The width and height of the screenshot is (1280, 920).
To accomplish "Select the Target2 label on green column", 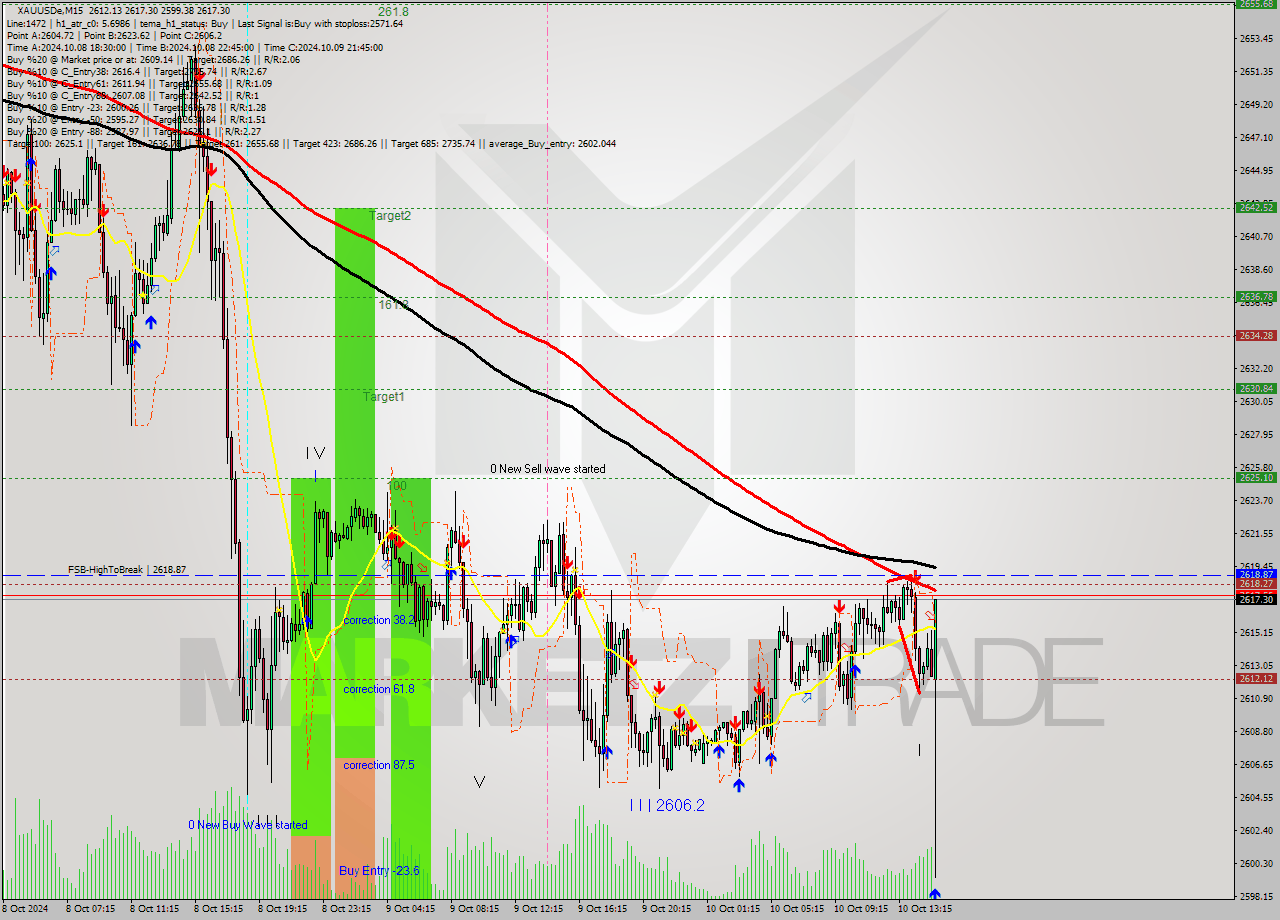I will click(x=390, y=215).
